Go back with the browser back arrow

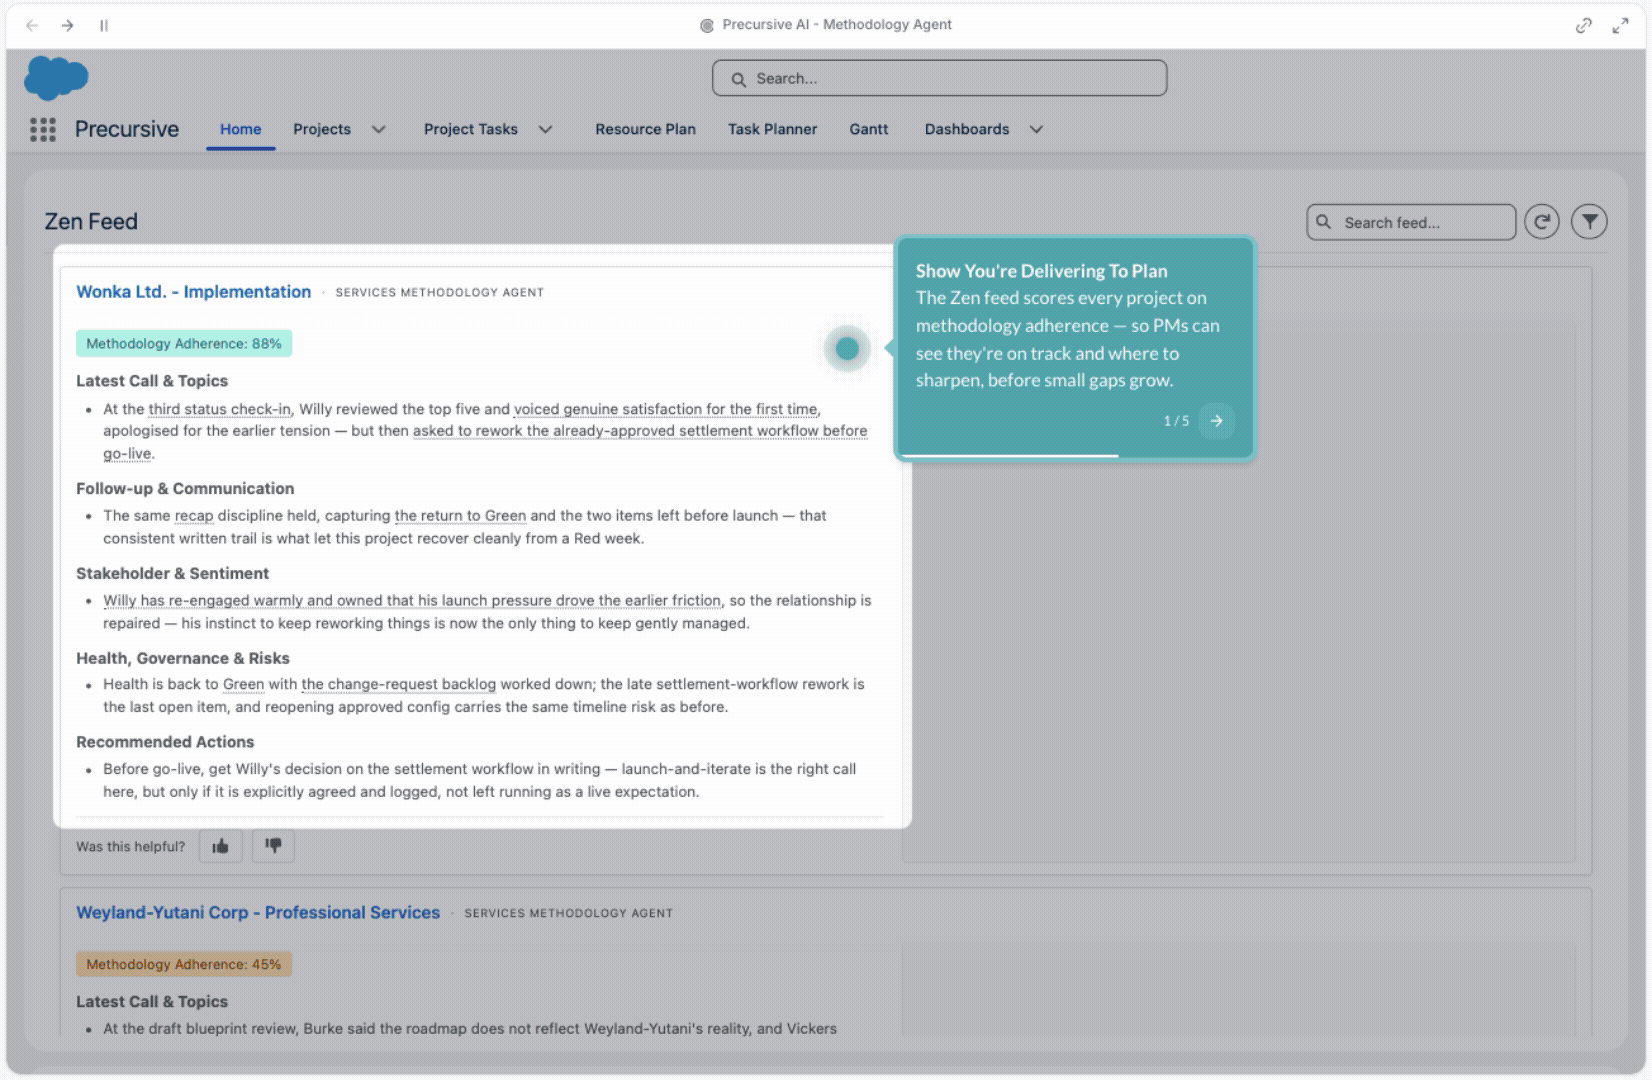click(32, 25)
